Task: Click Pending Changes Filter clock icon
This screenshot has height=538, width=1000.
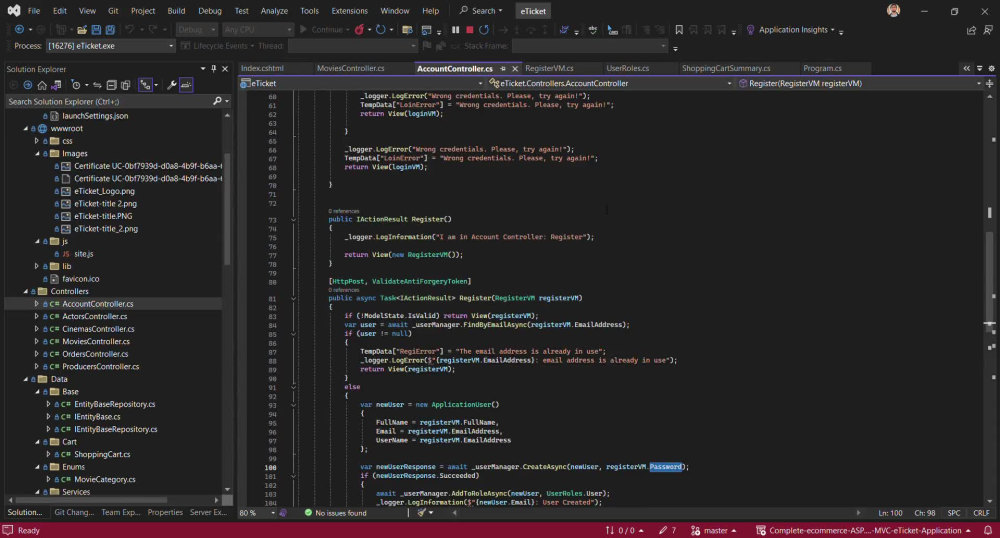Action: coord(76,85)
